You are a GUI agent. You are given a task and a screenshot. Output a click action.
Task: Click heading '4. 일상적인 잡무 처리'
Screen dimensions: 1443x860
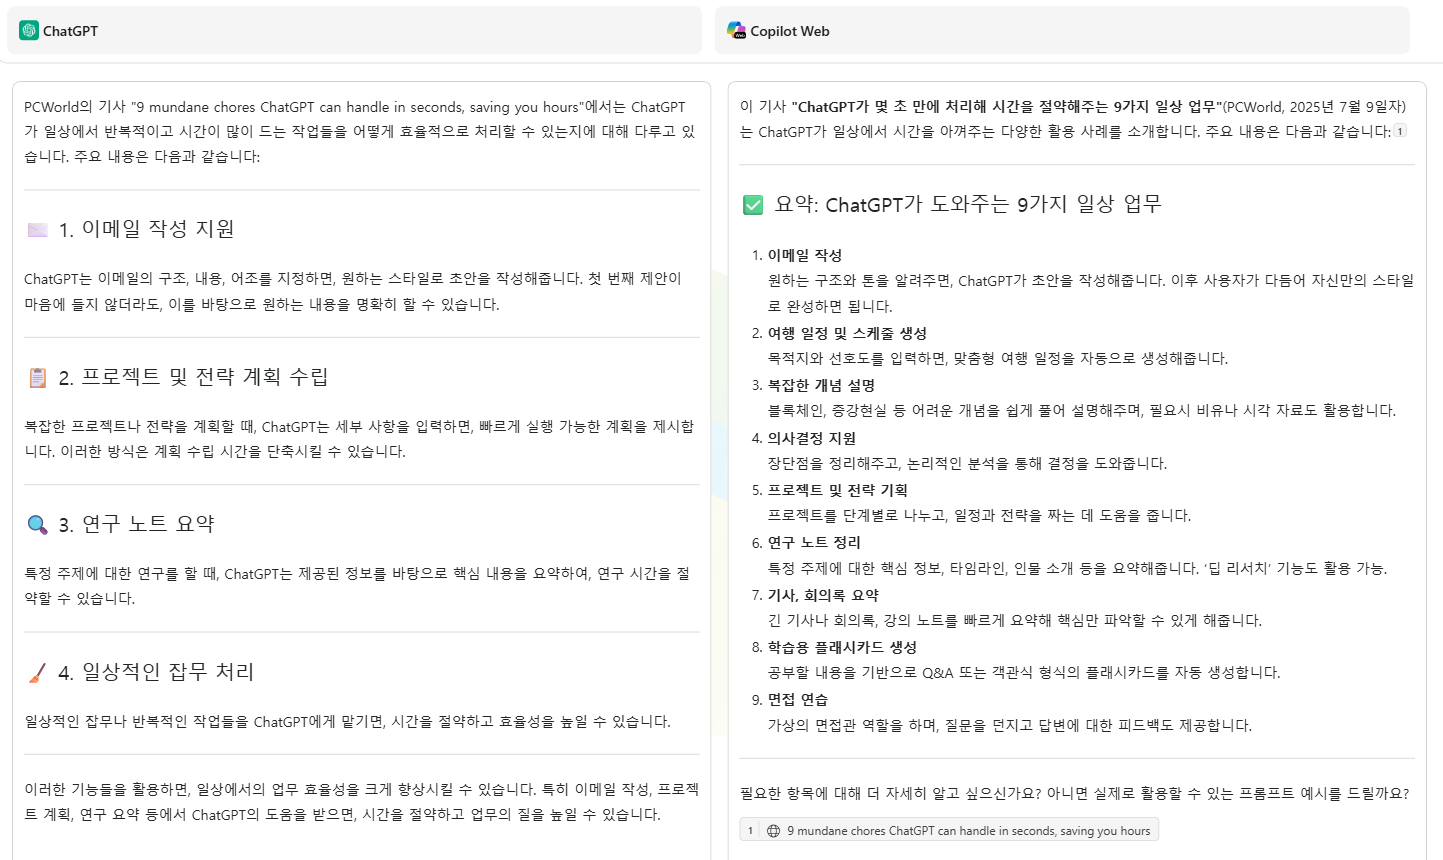[x=156, y=672]
